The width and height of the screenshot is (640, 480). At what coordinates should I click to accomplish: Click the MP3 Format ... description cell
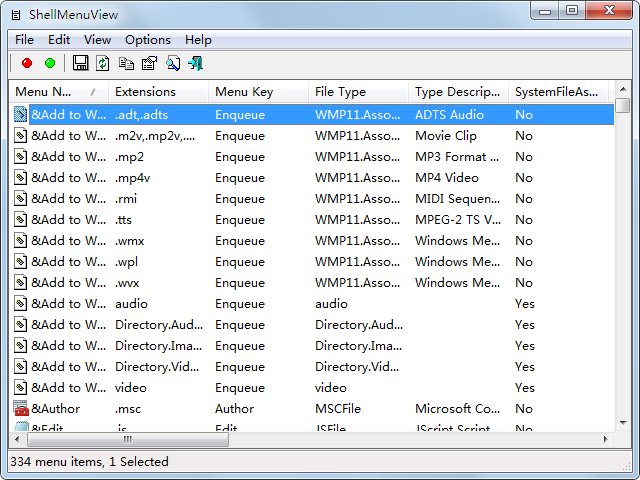(457, 157)
